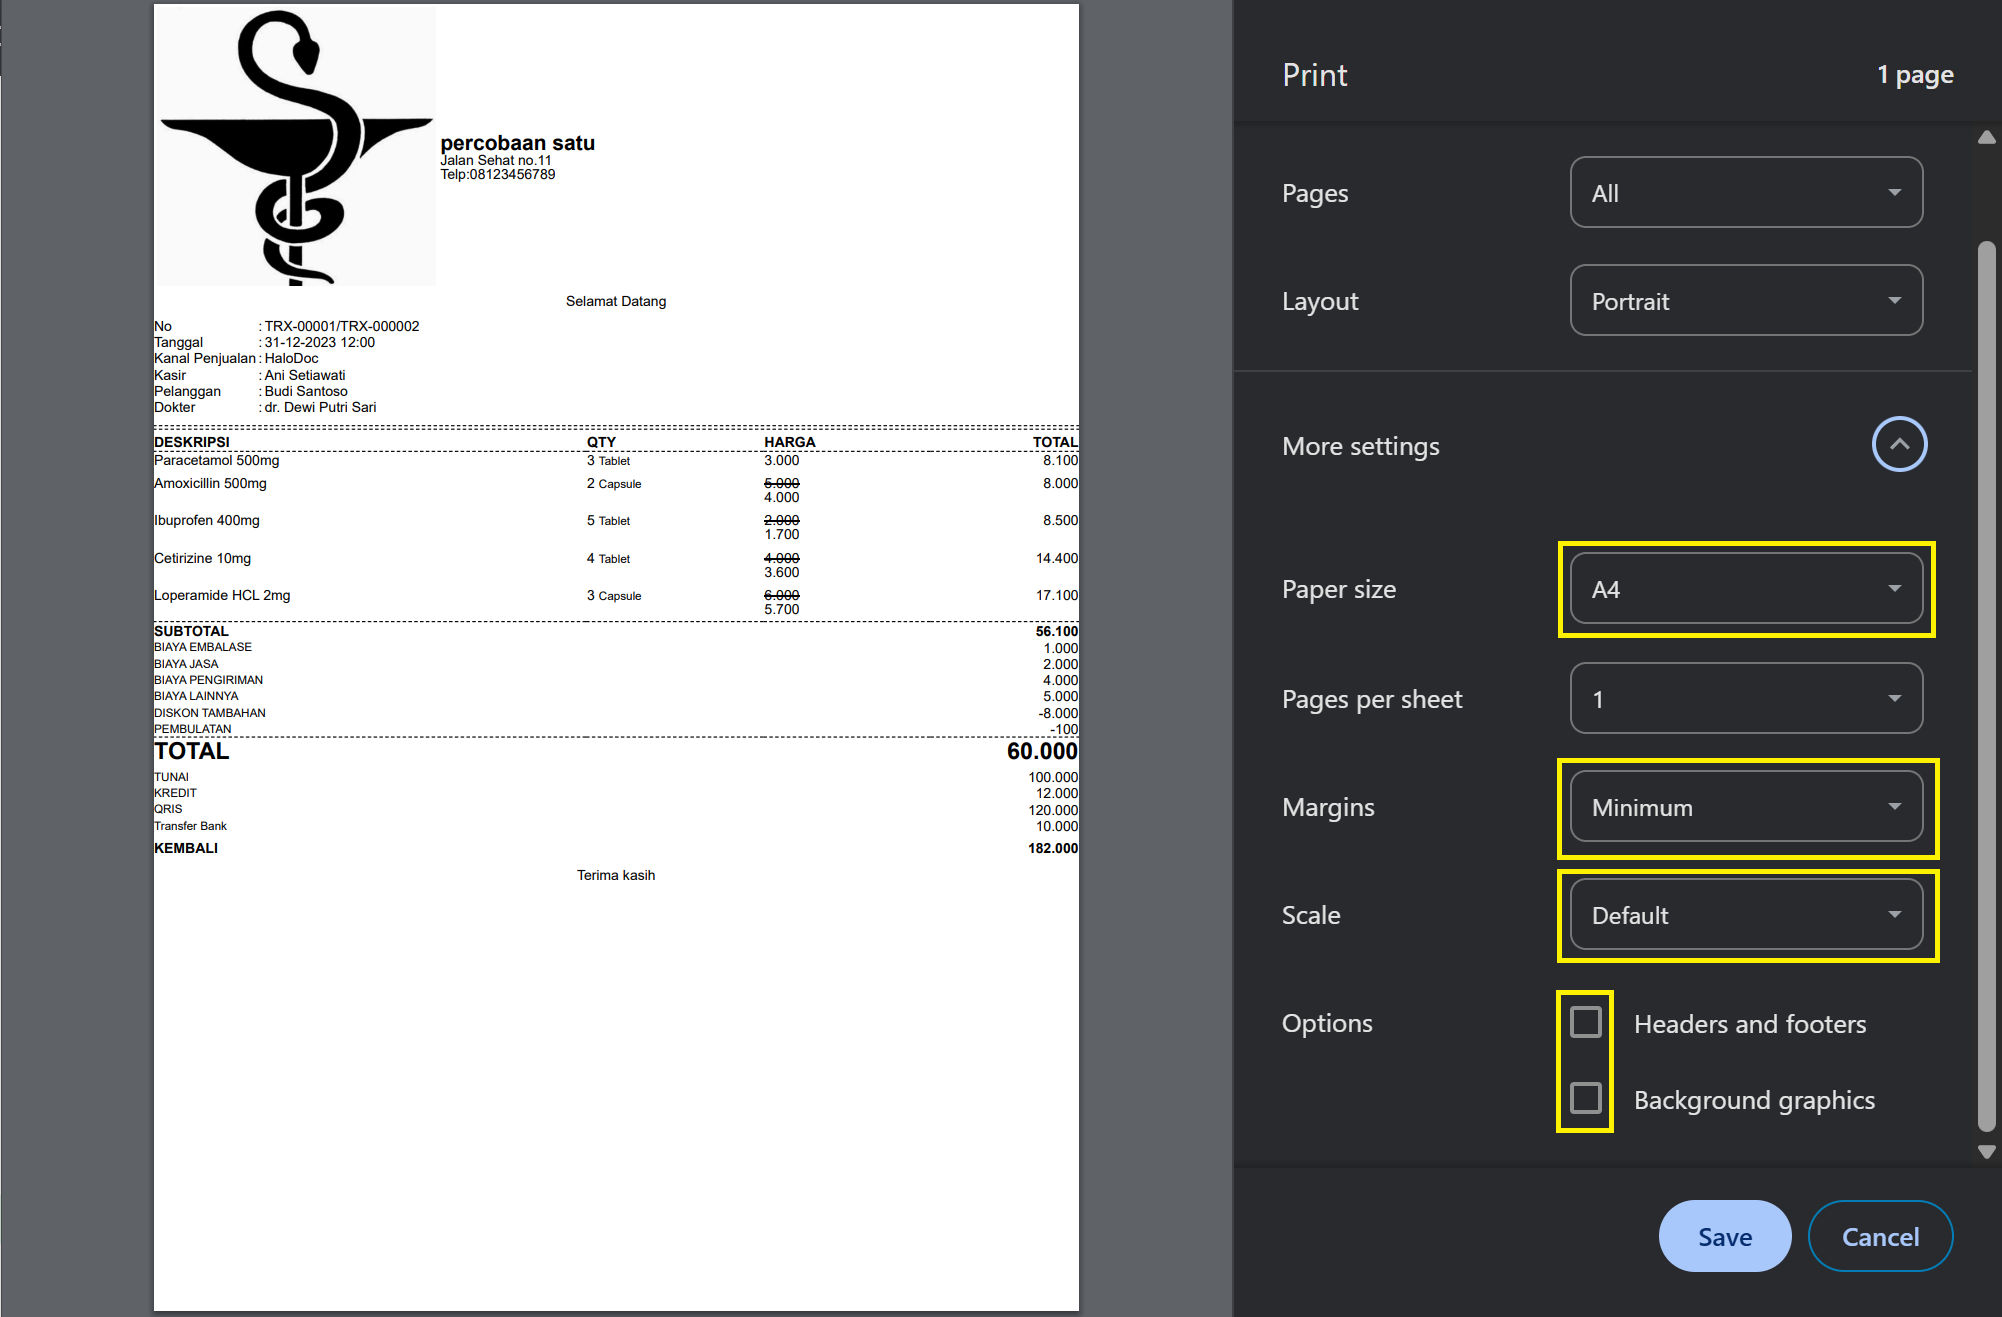2002x1317 pixels.
Task: Click the QRIS payment amount 120.000
Action: pyautogui.click(x=1053, y=810)
